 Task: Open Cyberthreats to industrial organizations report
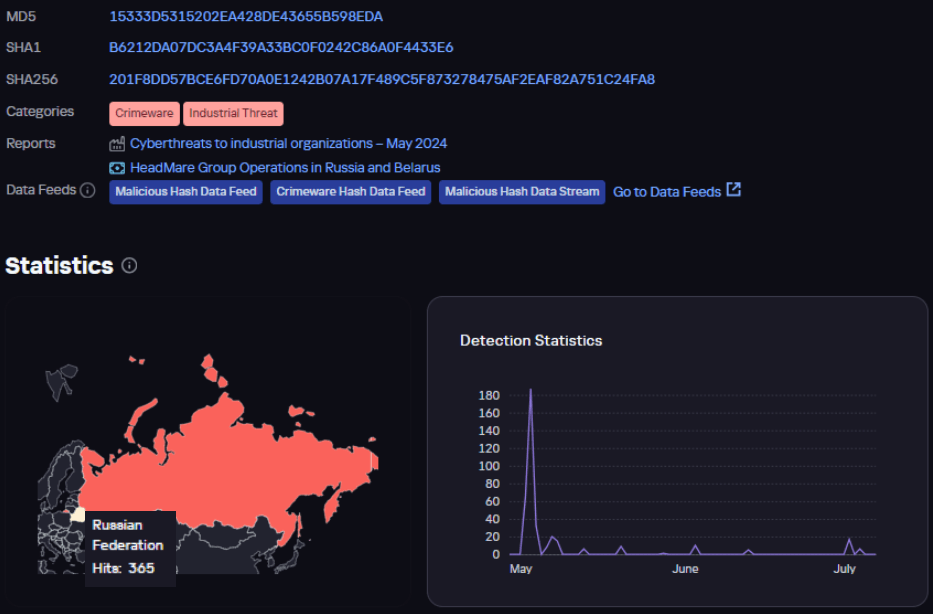click(x=289, y=143)
